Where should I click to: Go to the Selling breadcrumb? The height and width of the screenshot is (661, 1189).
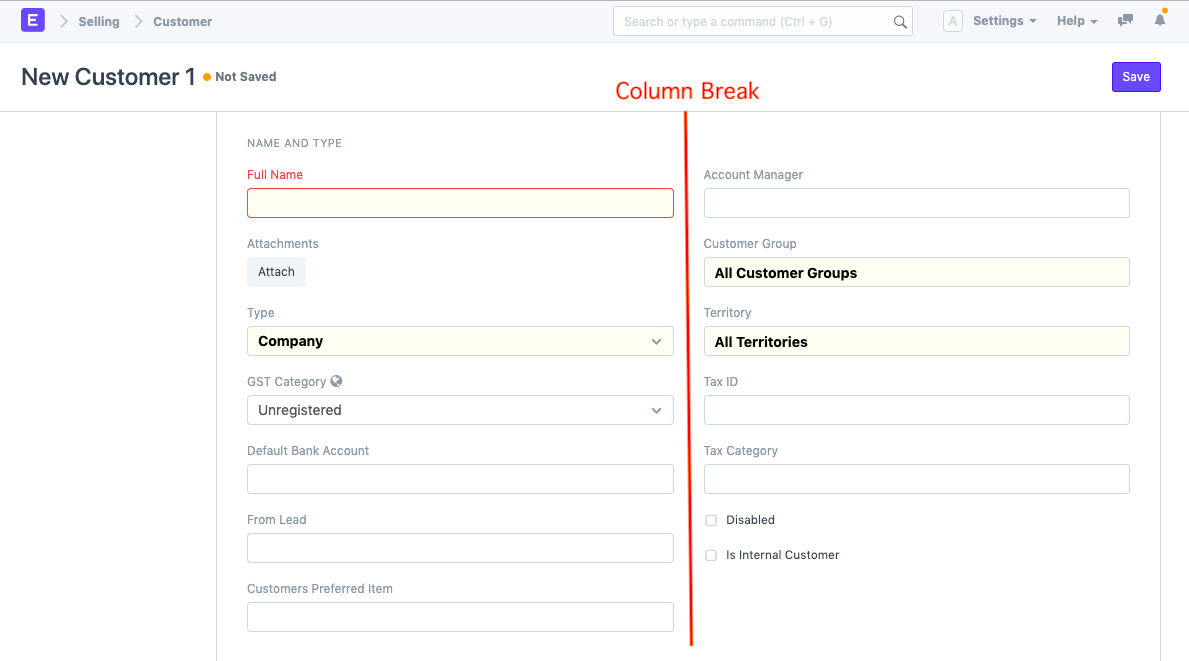[x=99, y=21]
